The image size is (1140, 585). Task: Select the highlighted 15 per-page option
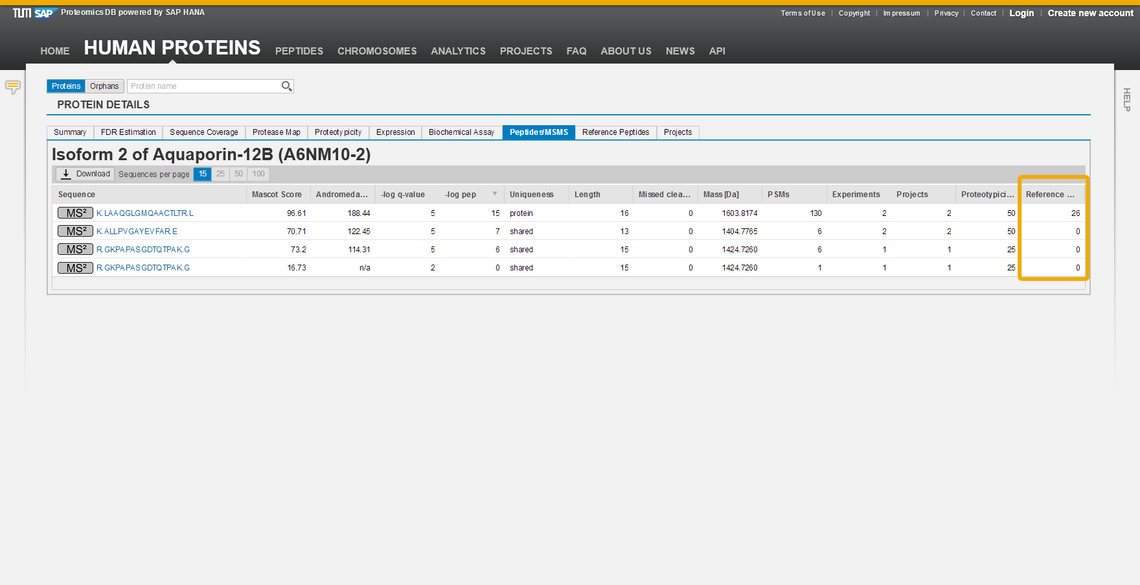pos(202,172)
